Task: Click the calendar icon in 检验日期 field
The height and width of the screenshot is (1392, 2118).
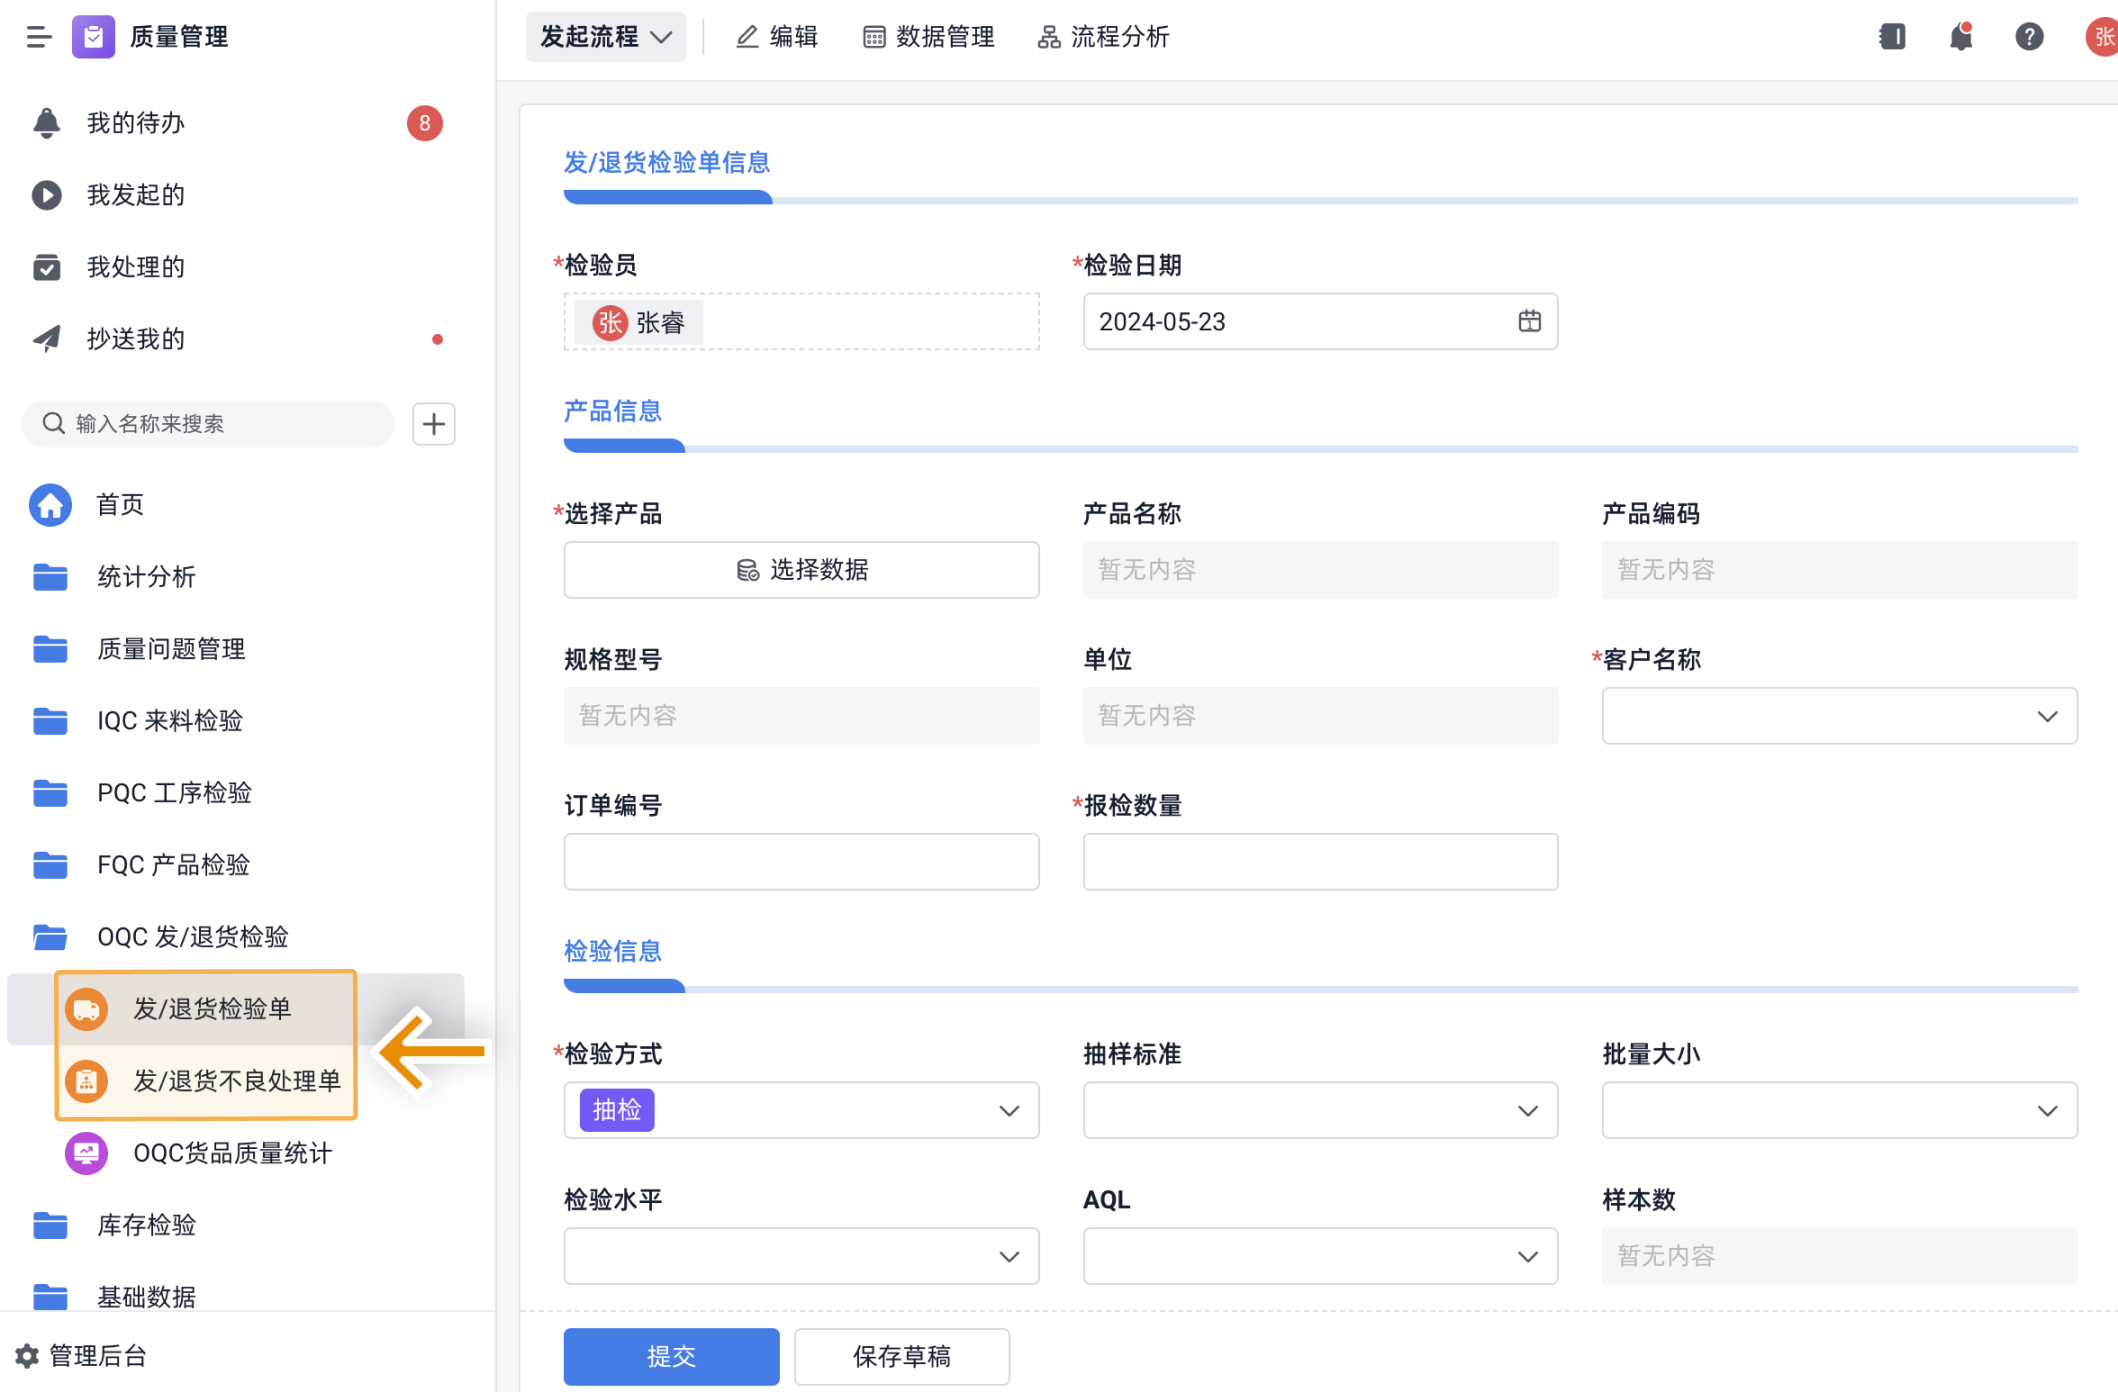Action: (x=1529, y=321)
